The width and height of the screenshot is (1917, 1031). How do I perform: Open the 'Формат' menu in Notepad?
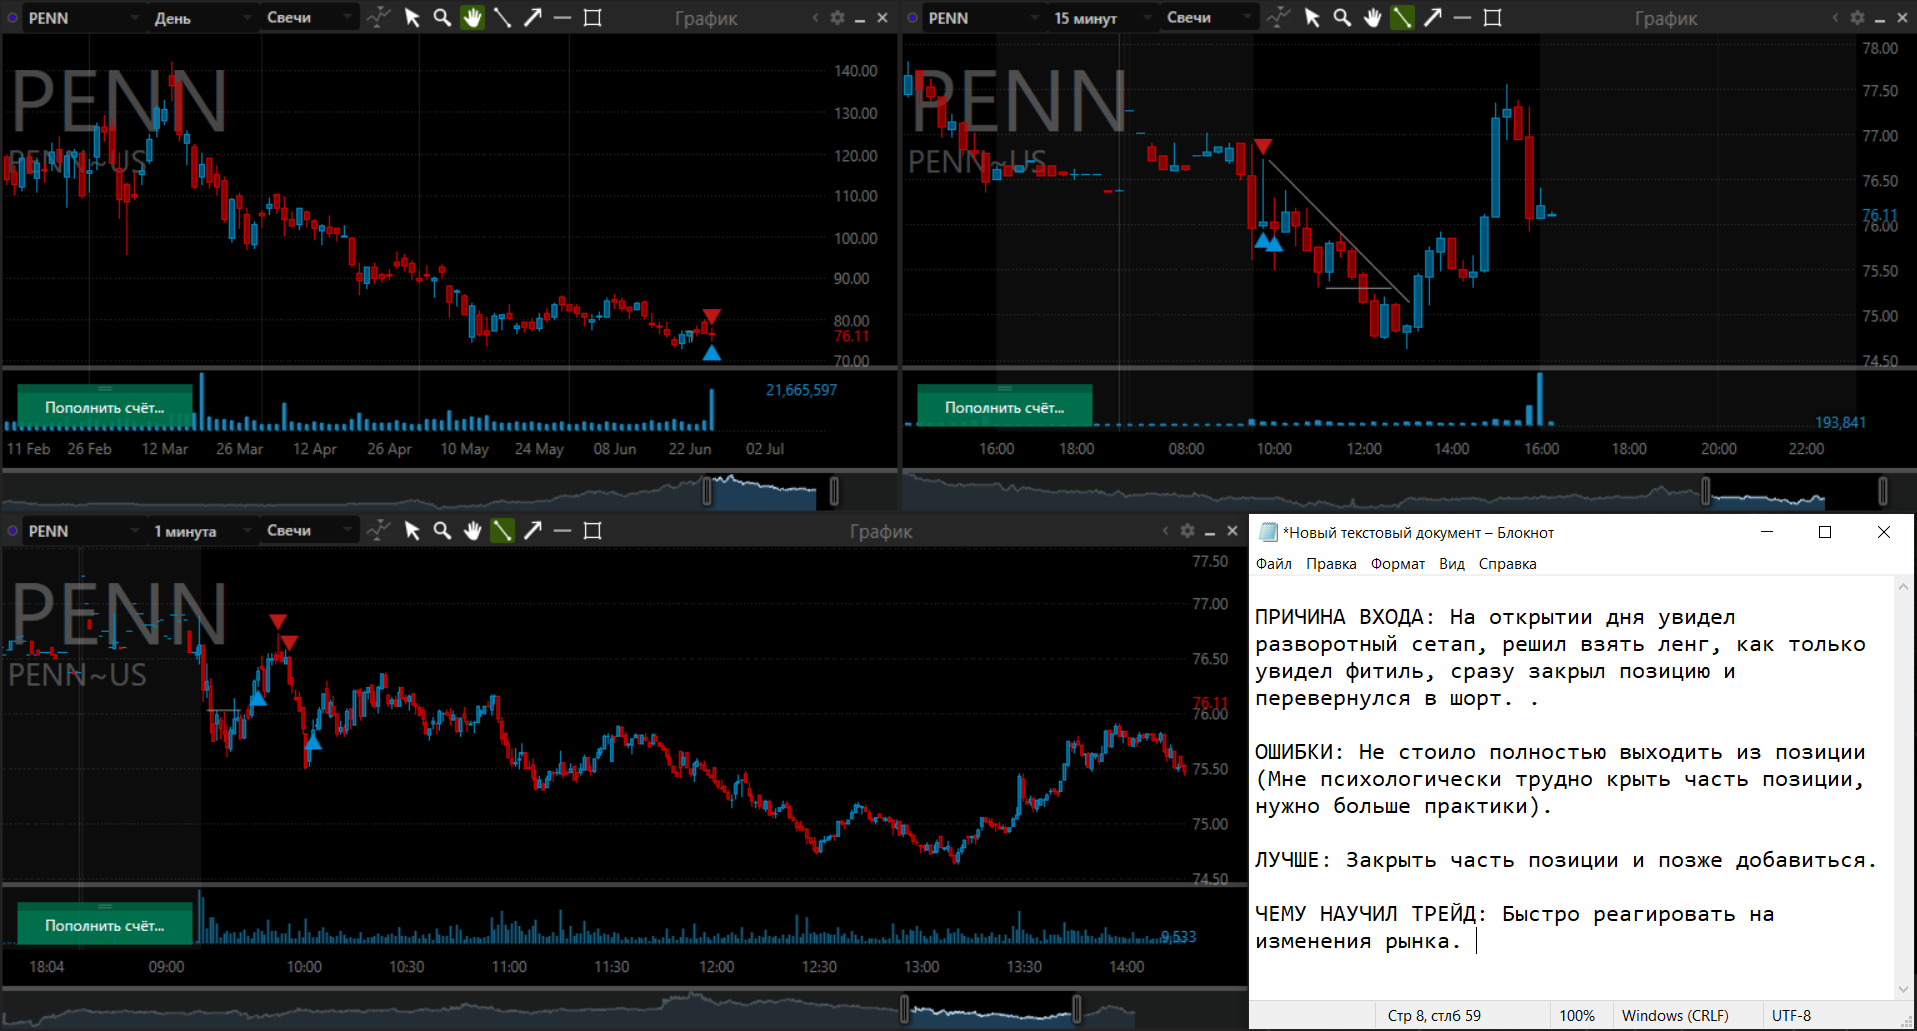[1398, 564]
